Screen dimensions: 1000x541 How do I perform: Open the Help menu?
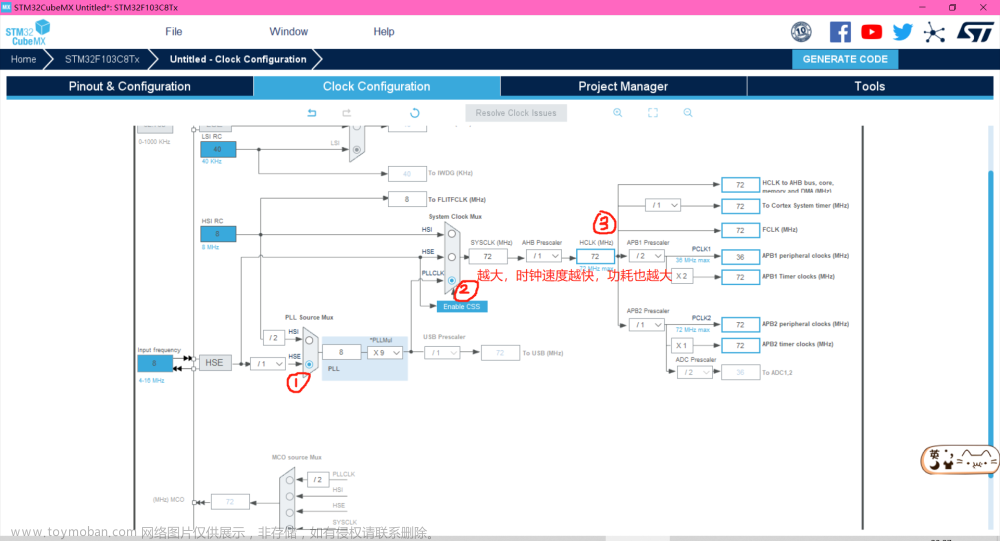[384, 32]
